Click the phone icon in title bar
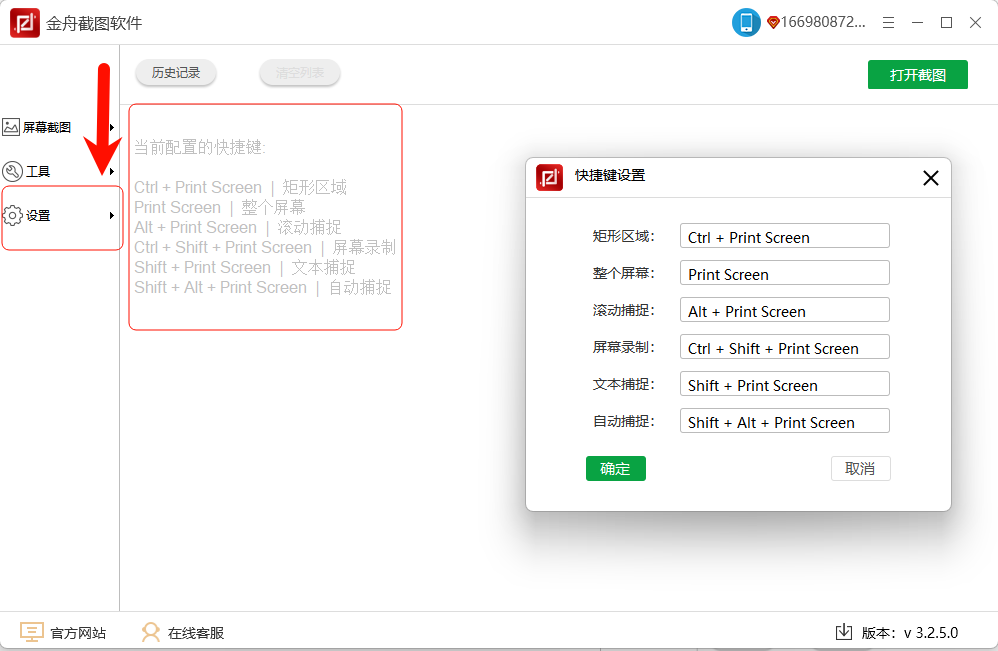The height and width of the screenshot is (651, 998). click(x=746, y=22)
